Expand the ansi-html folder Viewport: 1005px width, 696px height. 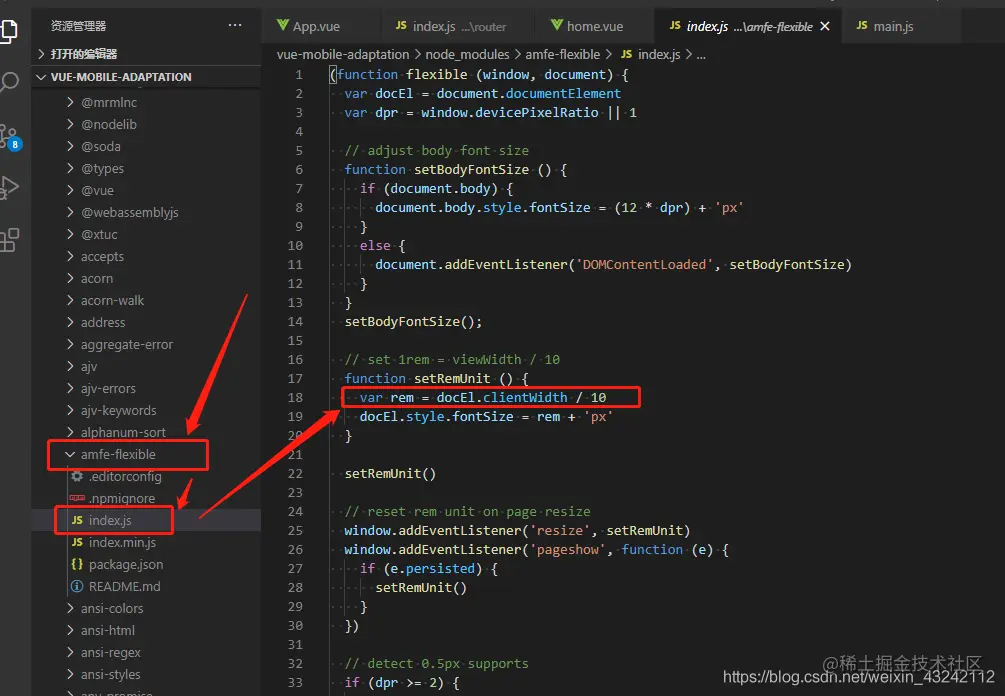(146, 630)
